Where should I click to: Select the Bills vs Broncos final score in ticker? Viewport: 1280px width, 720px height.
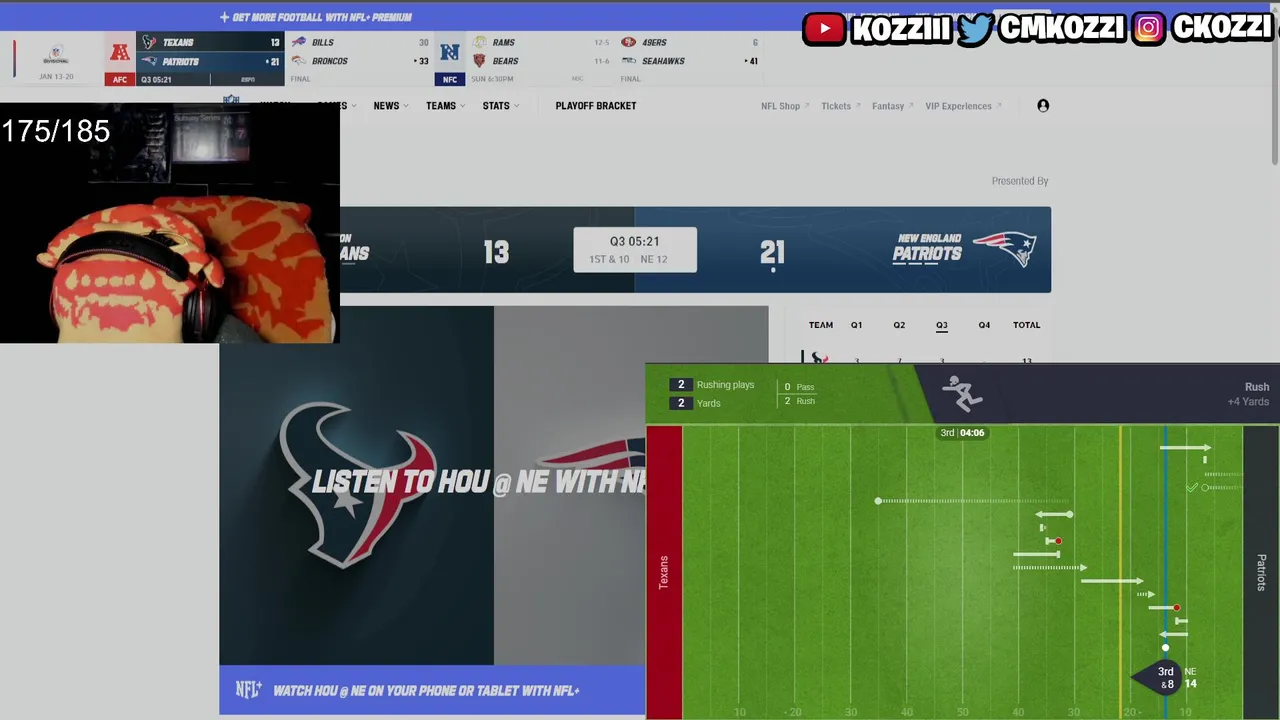point(359,58)
